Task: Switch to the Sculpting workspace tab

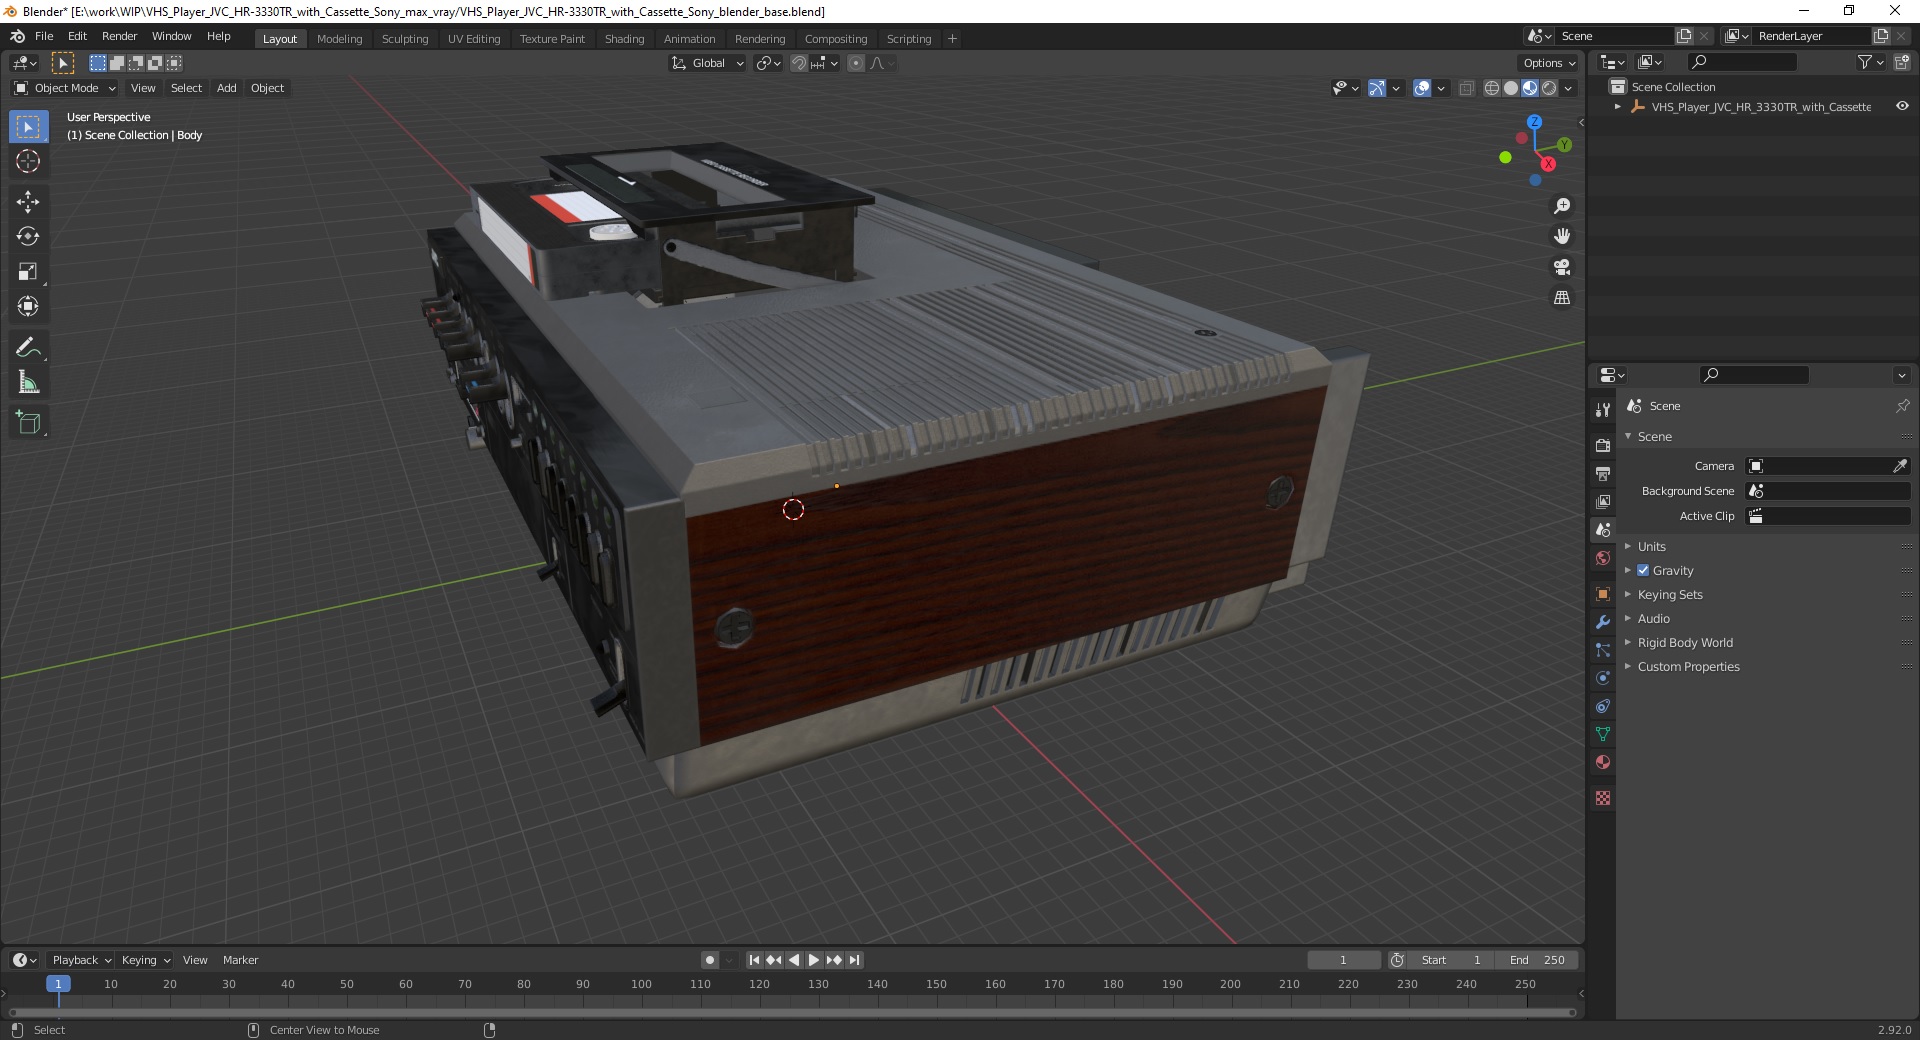Action: click(405, 38)
